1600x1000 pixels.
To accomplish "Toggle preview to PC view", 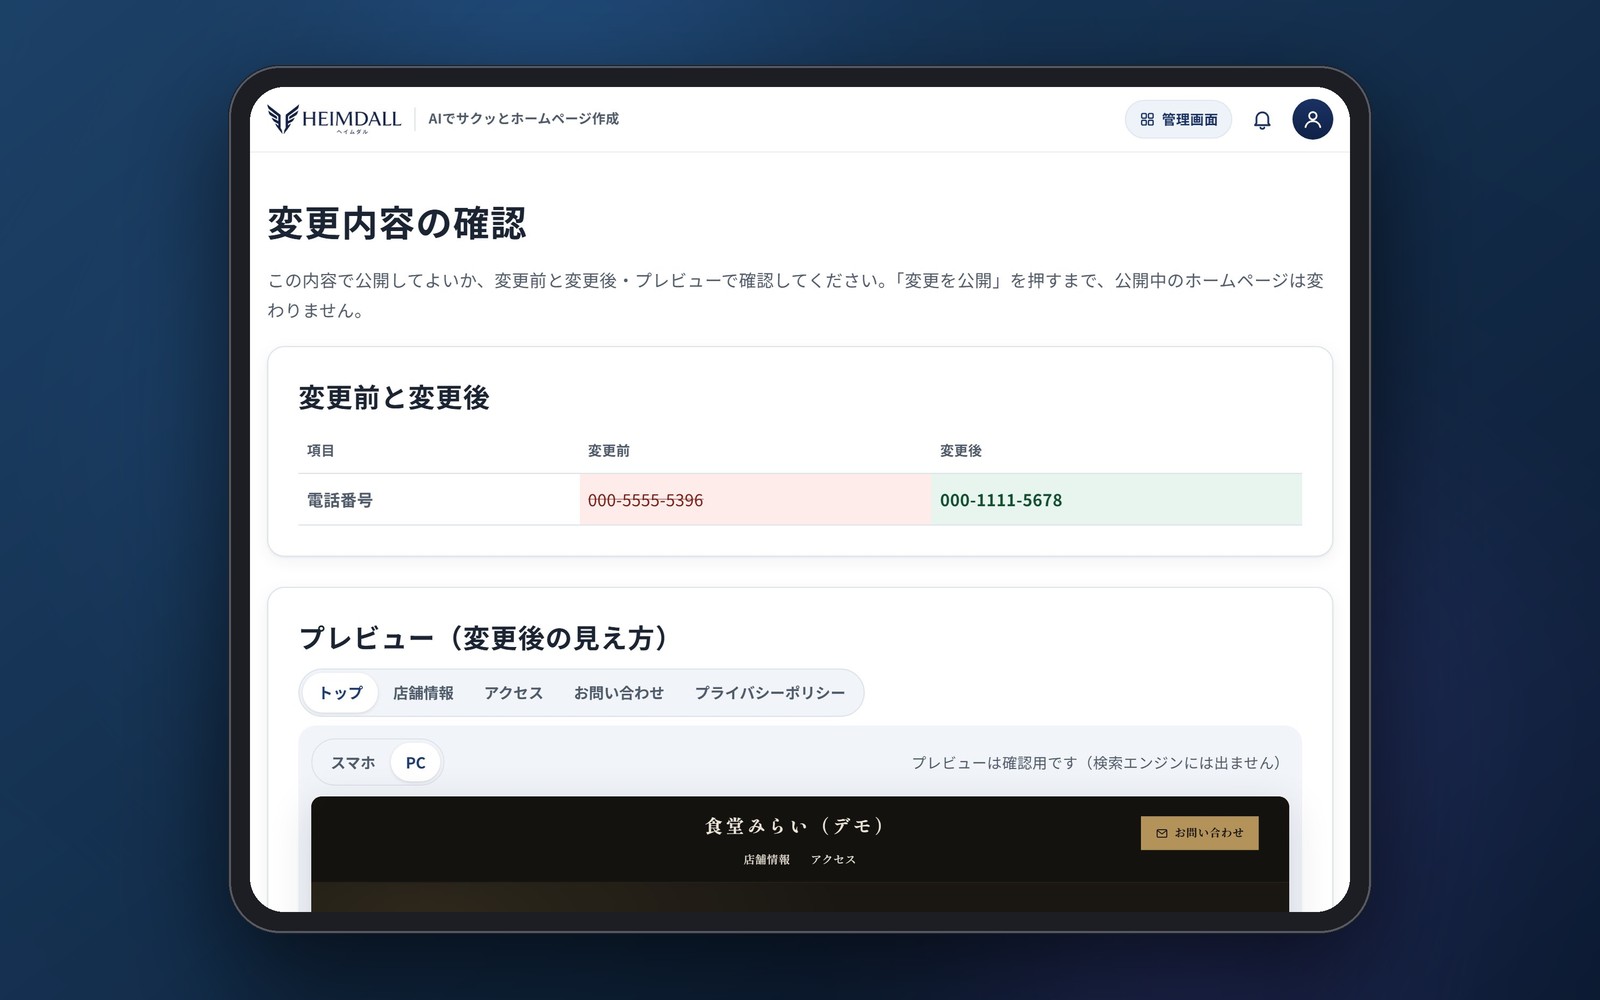I will 416,763.
